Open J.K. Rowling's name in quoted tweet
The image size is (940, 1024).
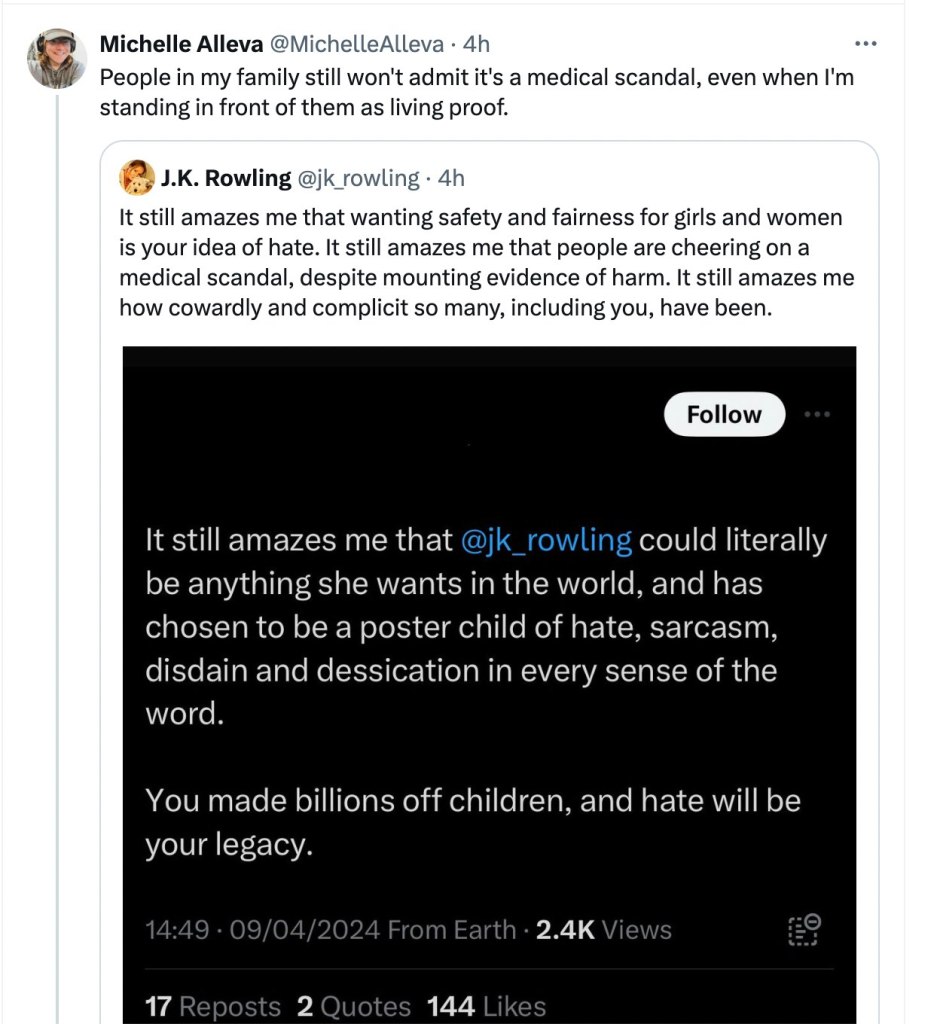coord(225,178)
